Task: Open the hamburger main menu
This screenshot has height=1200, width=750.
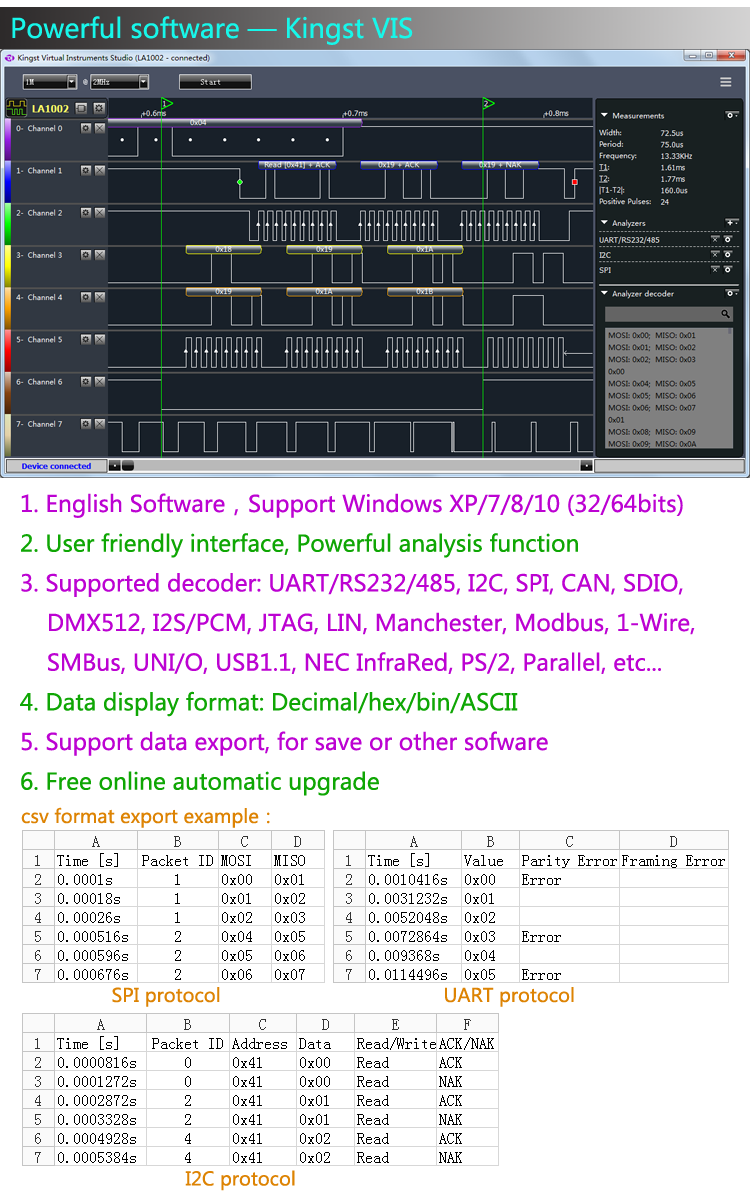Action: [726, 82]
